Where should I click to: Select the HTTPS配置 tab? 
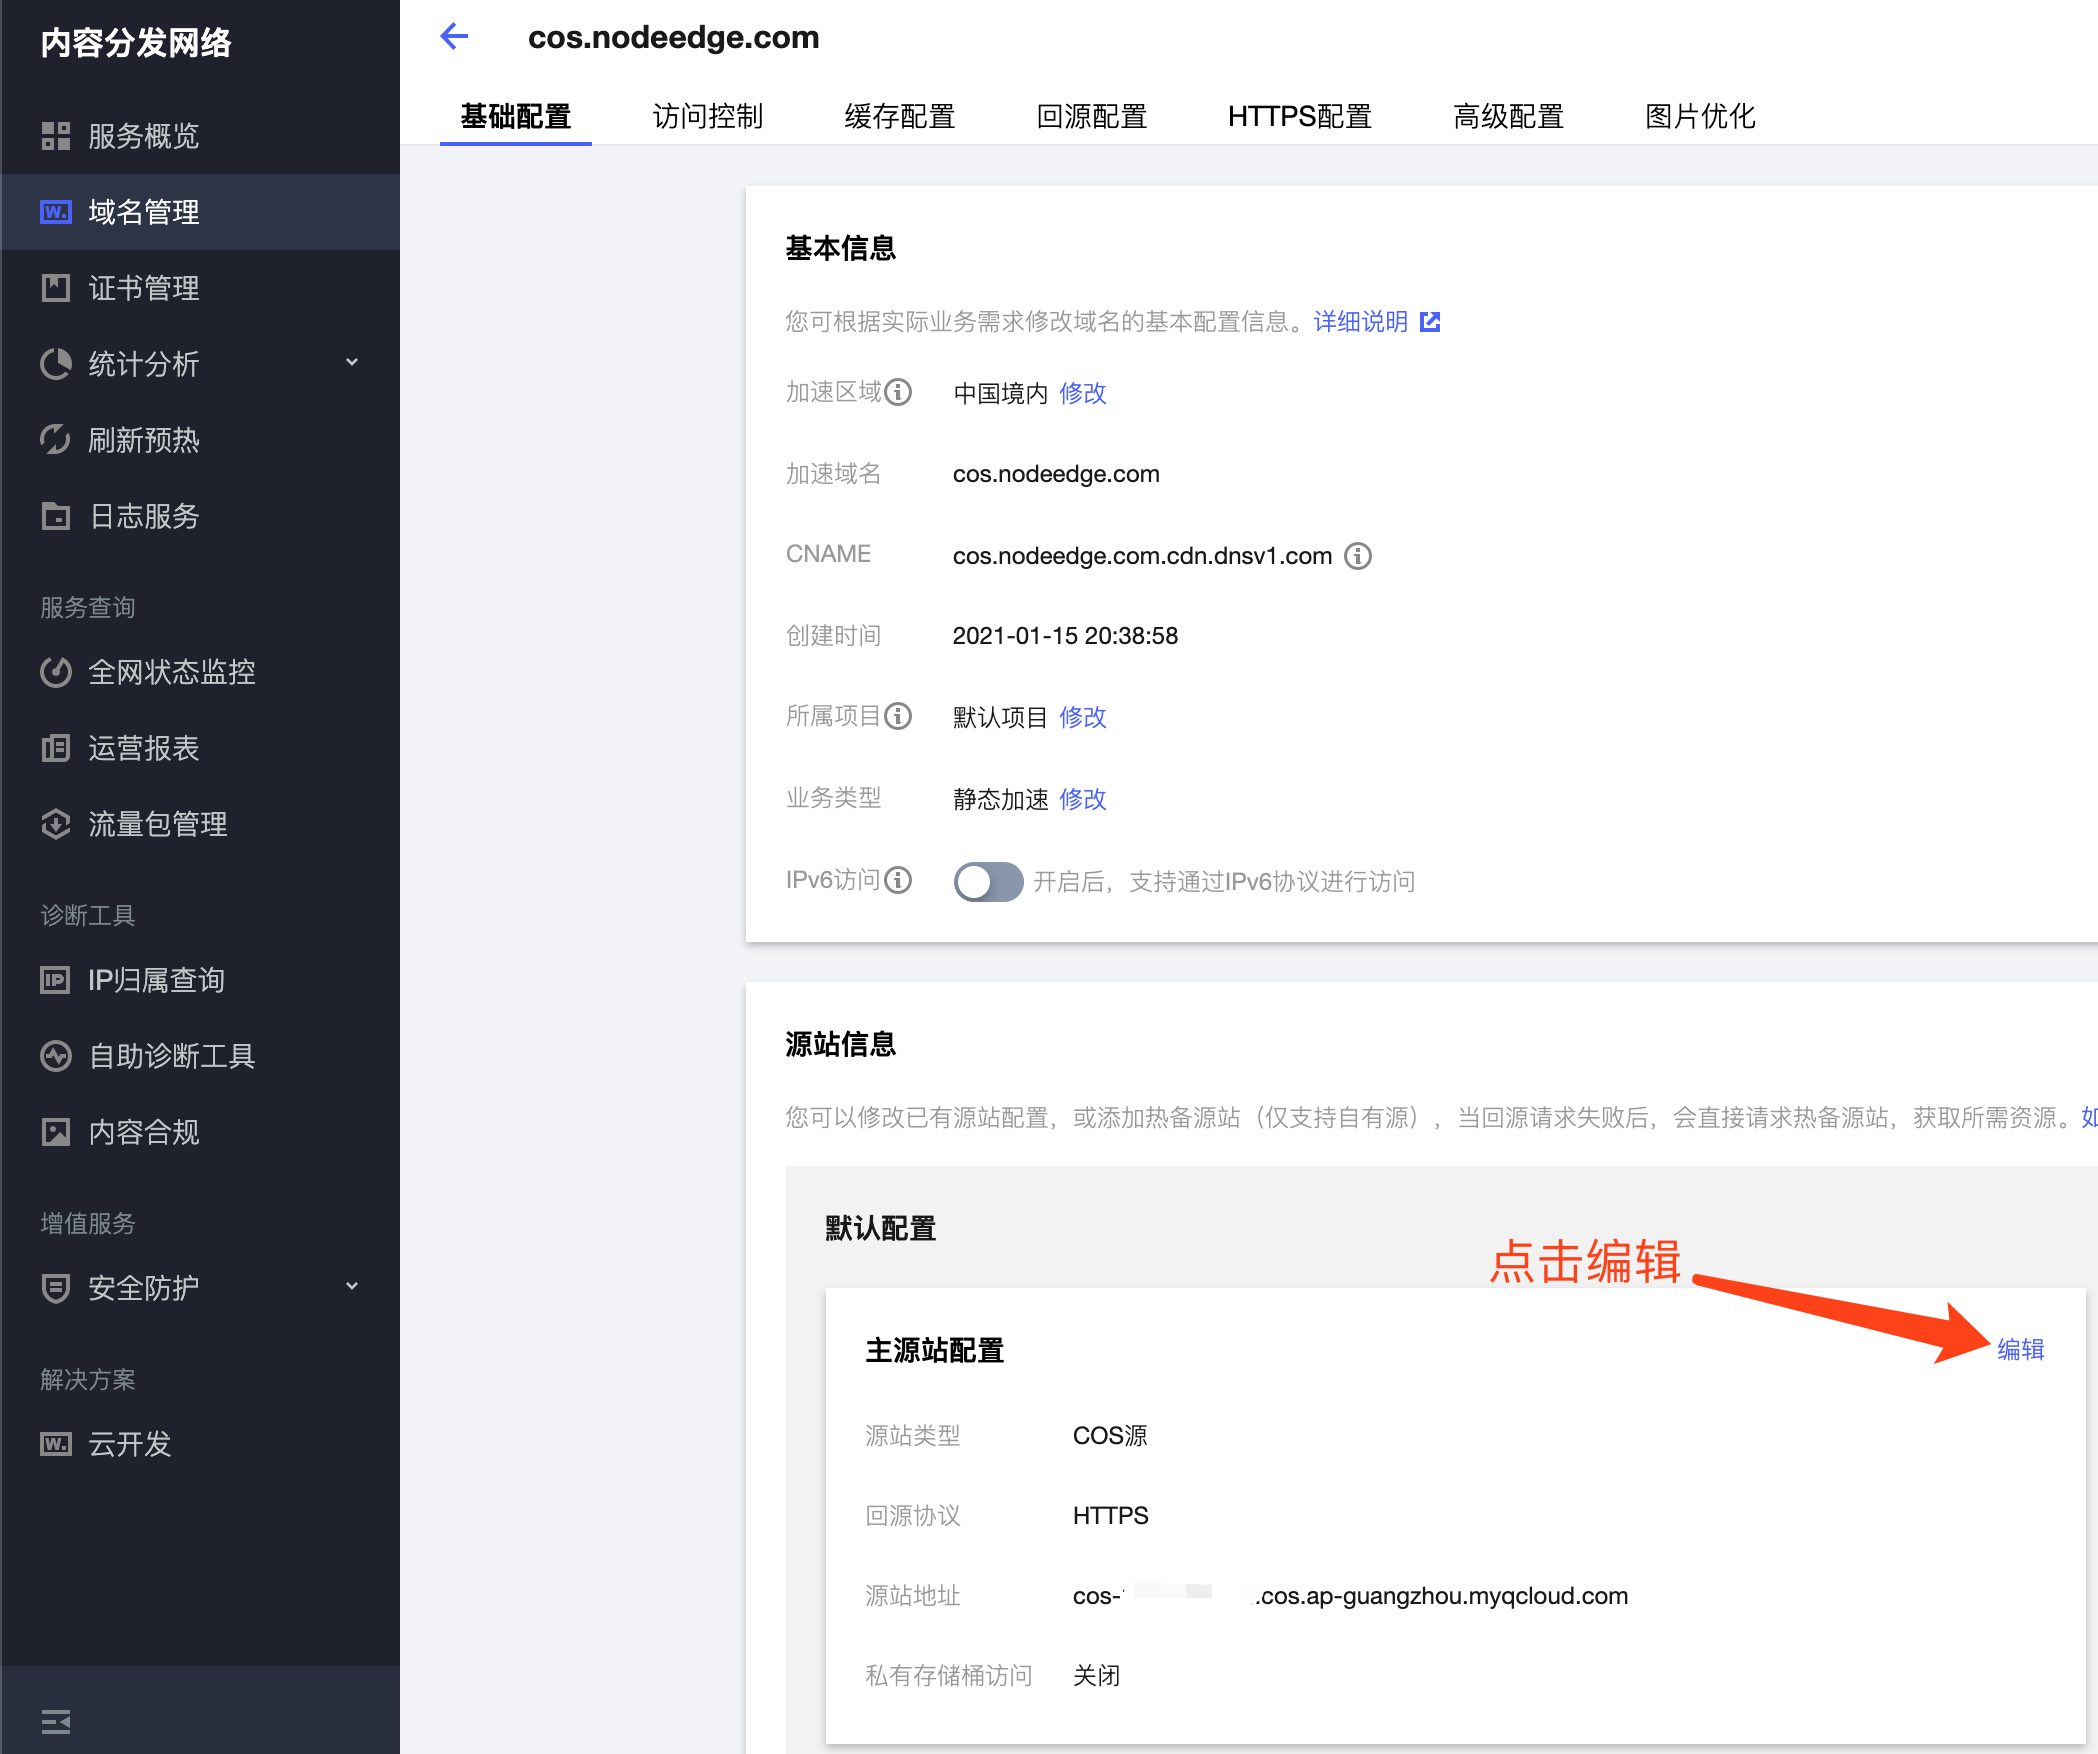(x=1300, y=117)
